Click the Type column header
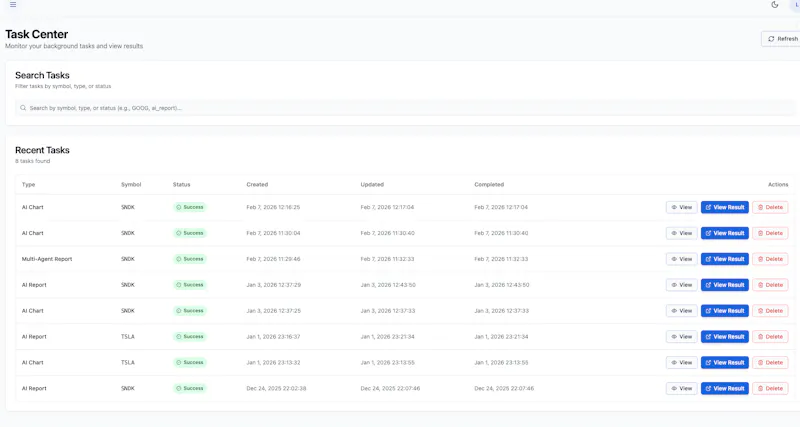This screenshot has width=800, height=427. click(x=29, y=185)
